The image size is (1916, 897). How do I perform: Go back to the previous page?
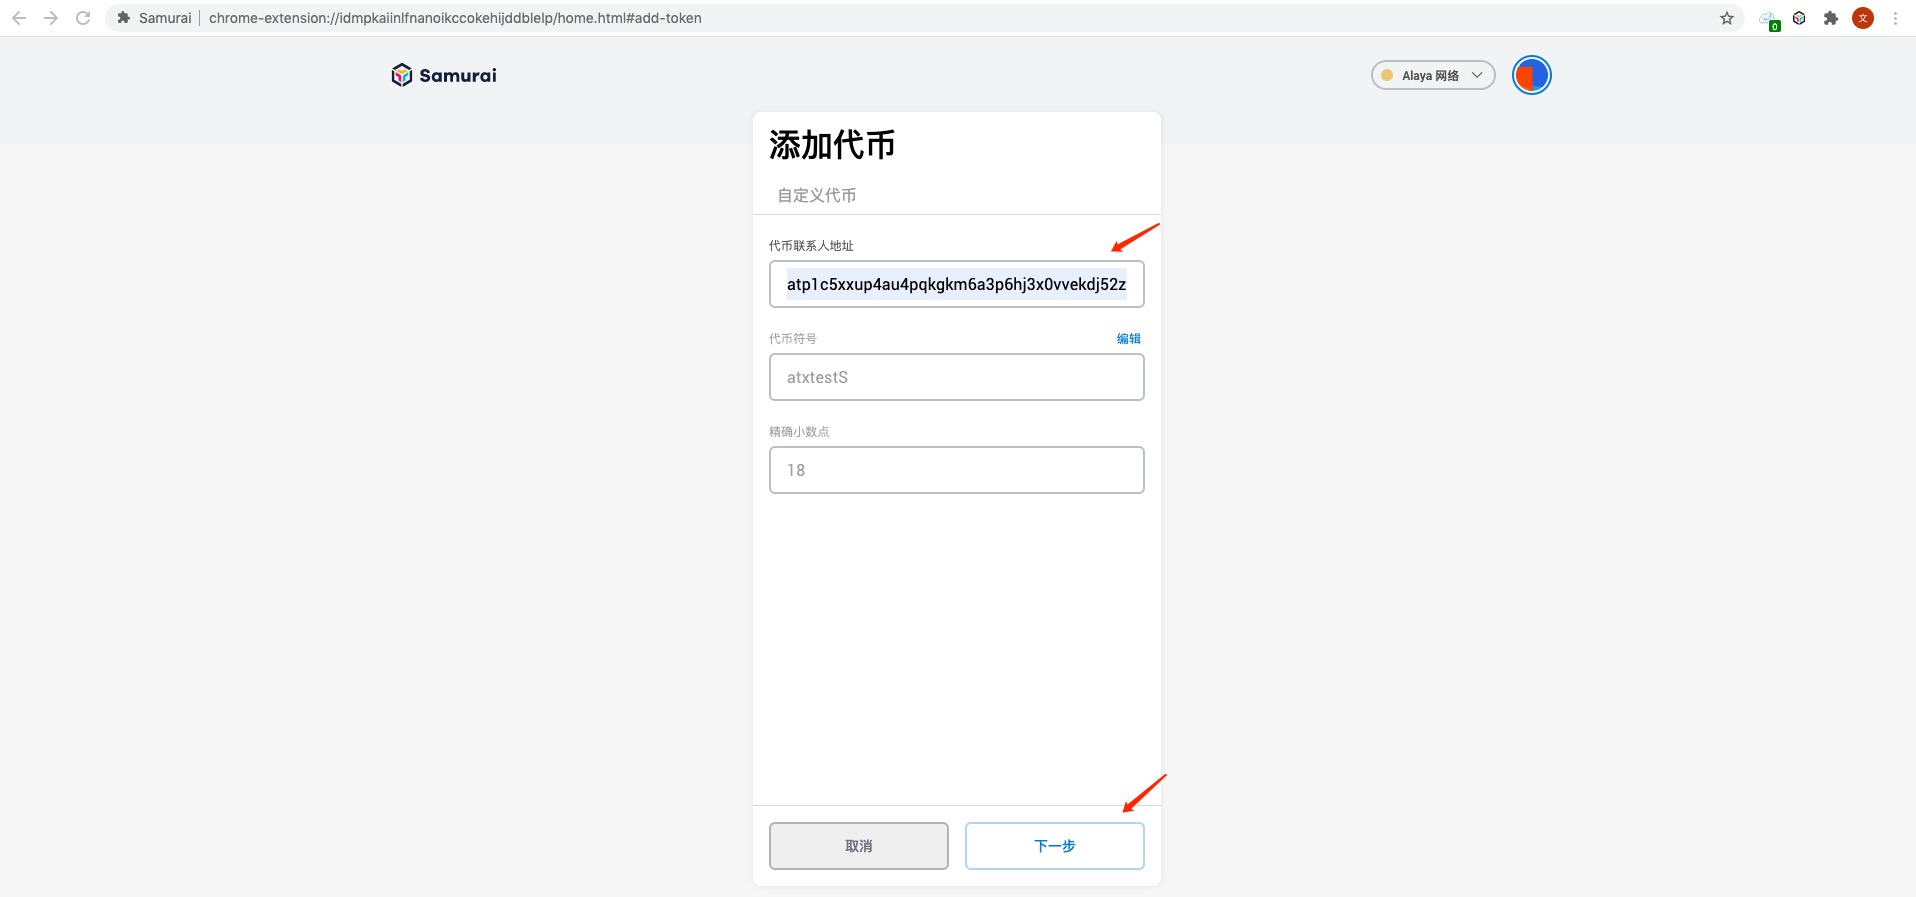pyautogui.click(x=19, y=18)
